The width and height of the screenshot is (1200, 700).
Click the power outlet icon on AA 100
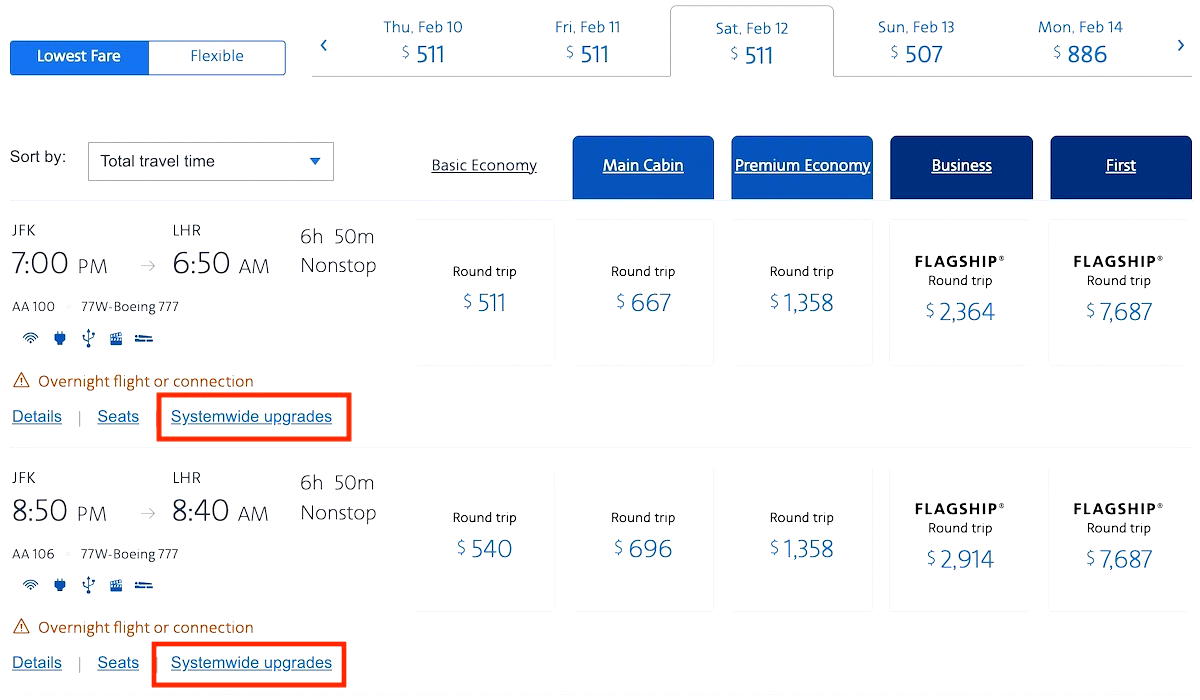tap(59, 338)
